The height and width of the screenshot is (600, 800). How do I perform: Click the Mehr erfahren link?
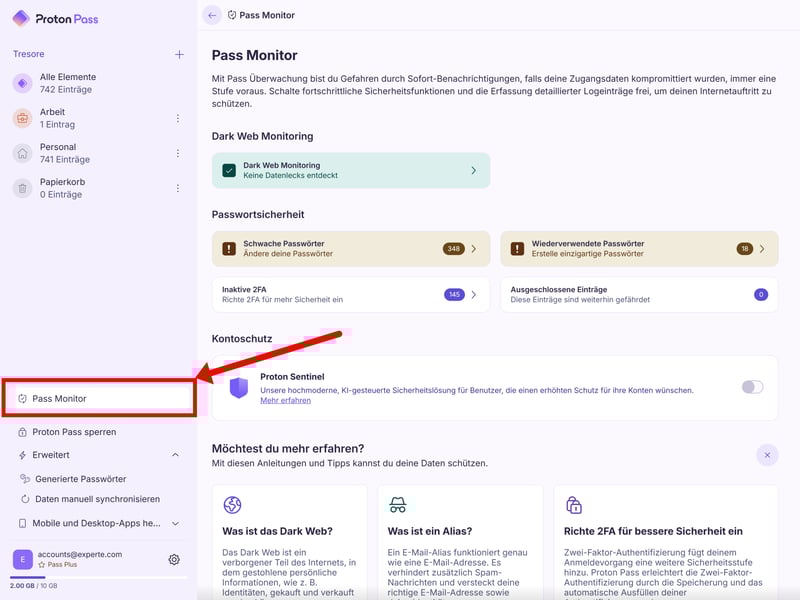click(x=285, y=401)
